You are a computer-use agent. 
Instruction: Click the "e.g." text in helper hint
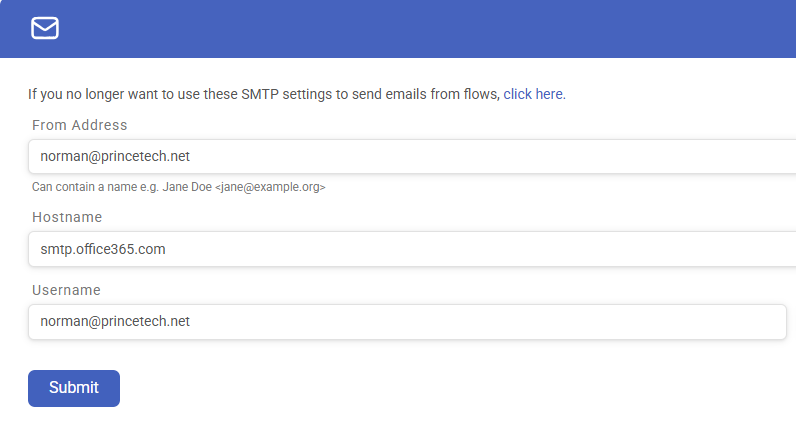(x=150, y=187)
